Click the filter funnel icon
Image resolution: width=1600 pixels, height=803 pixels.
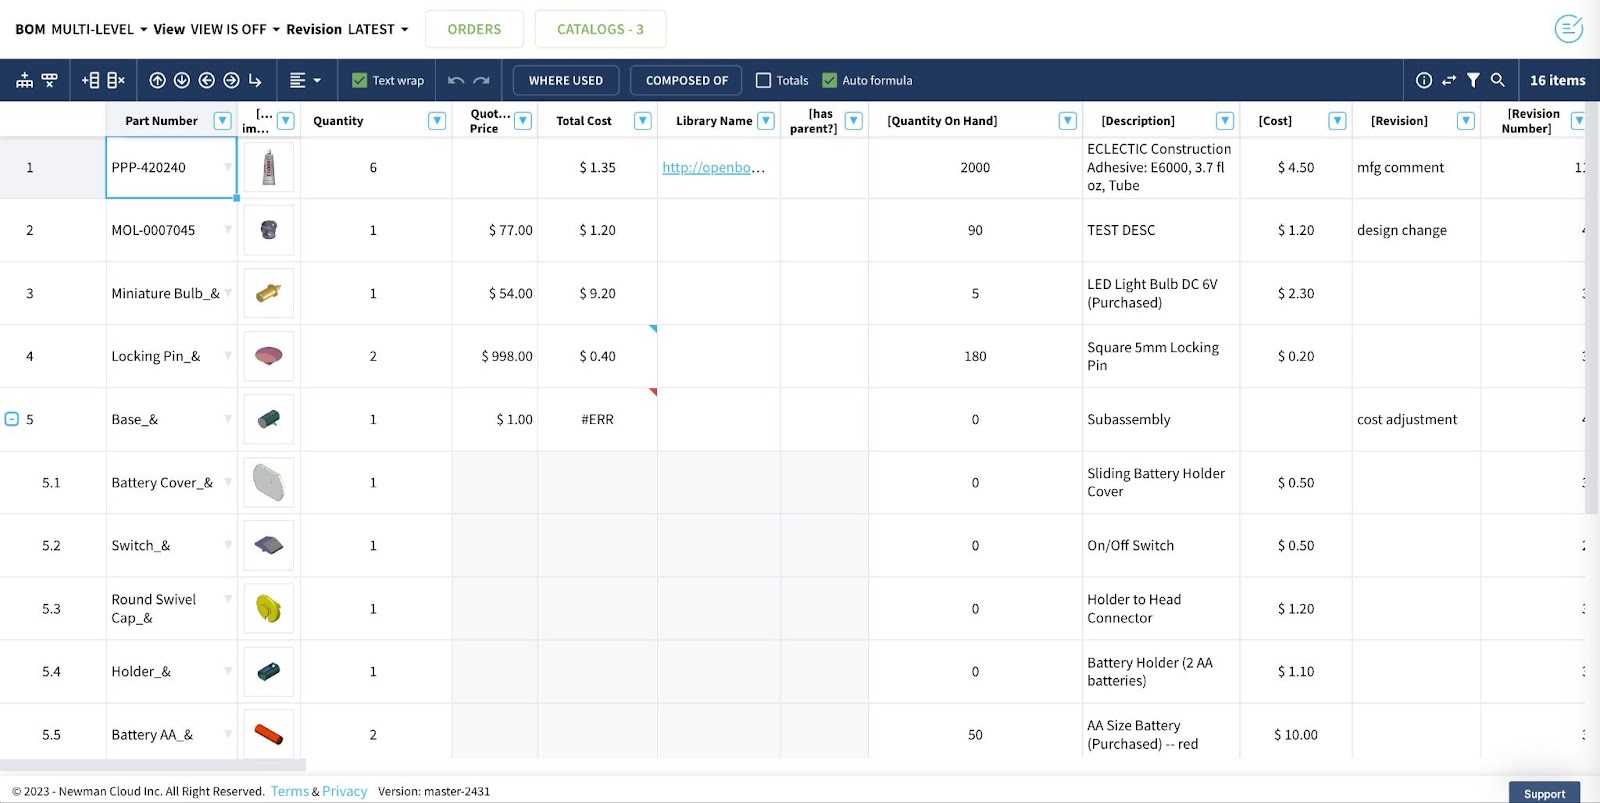click(x=1473, y=80)
